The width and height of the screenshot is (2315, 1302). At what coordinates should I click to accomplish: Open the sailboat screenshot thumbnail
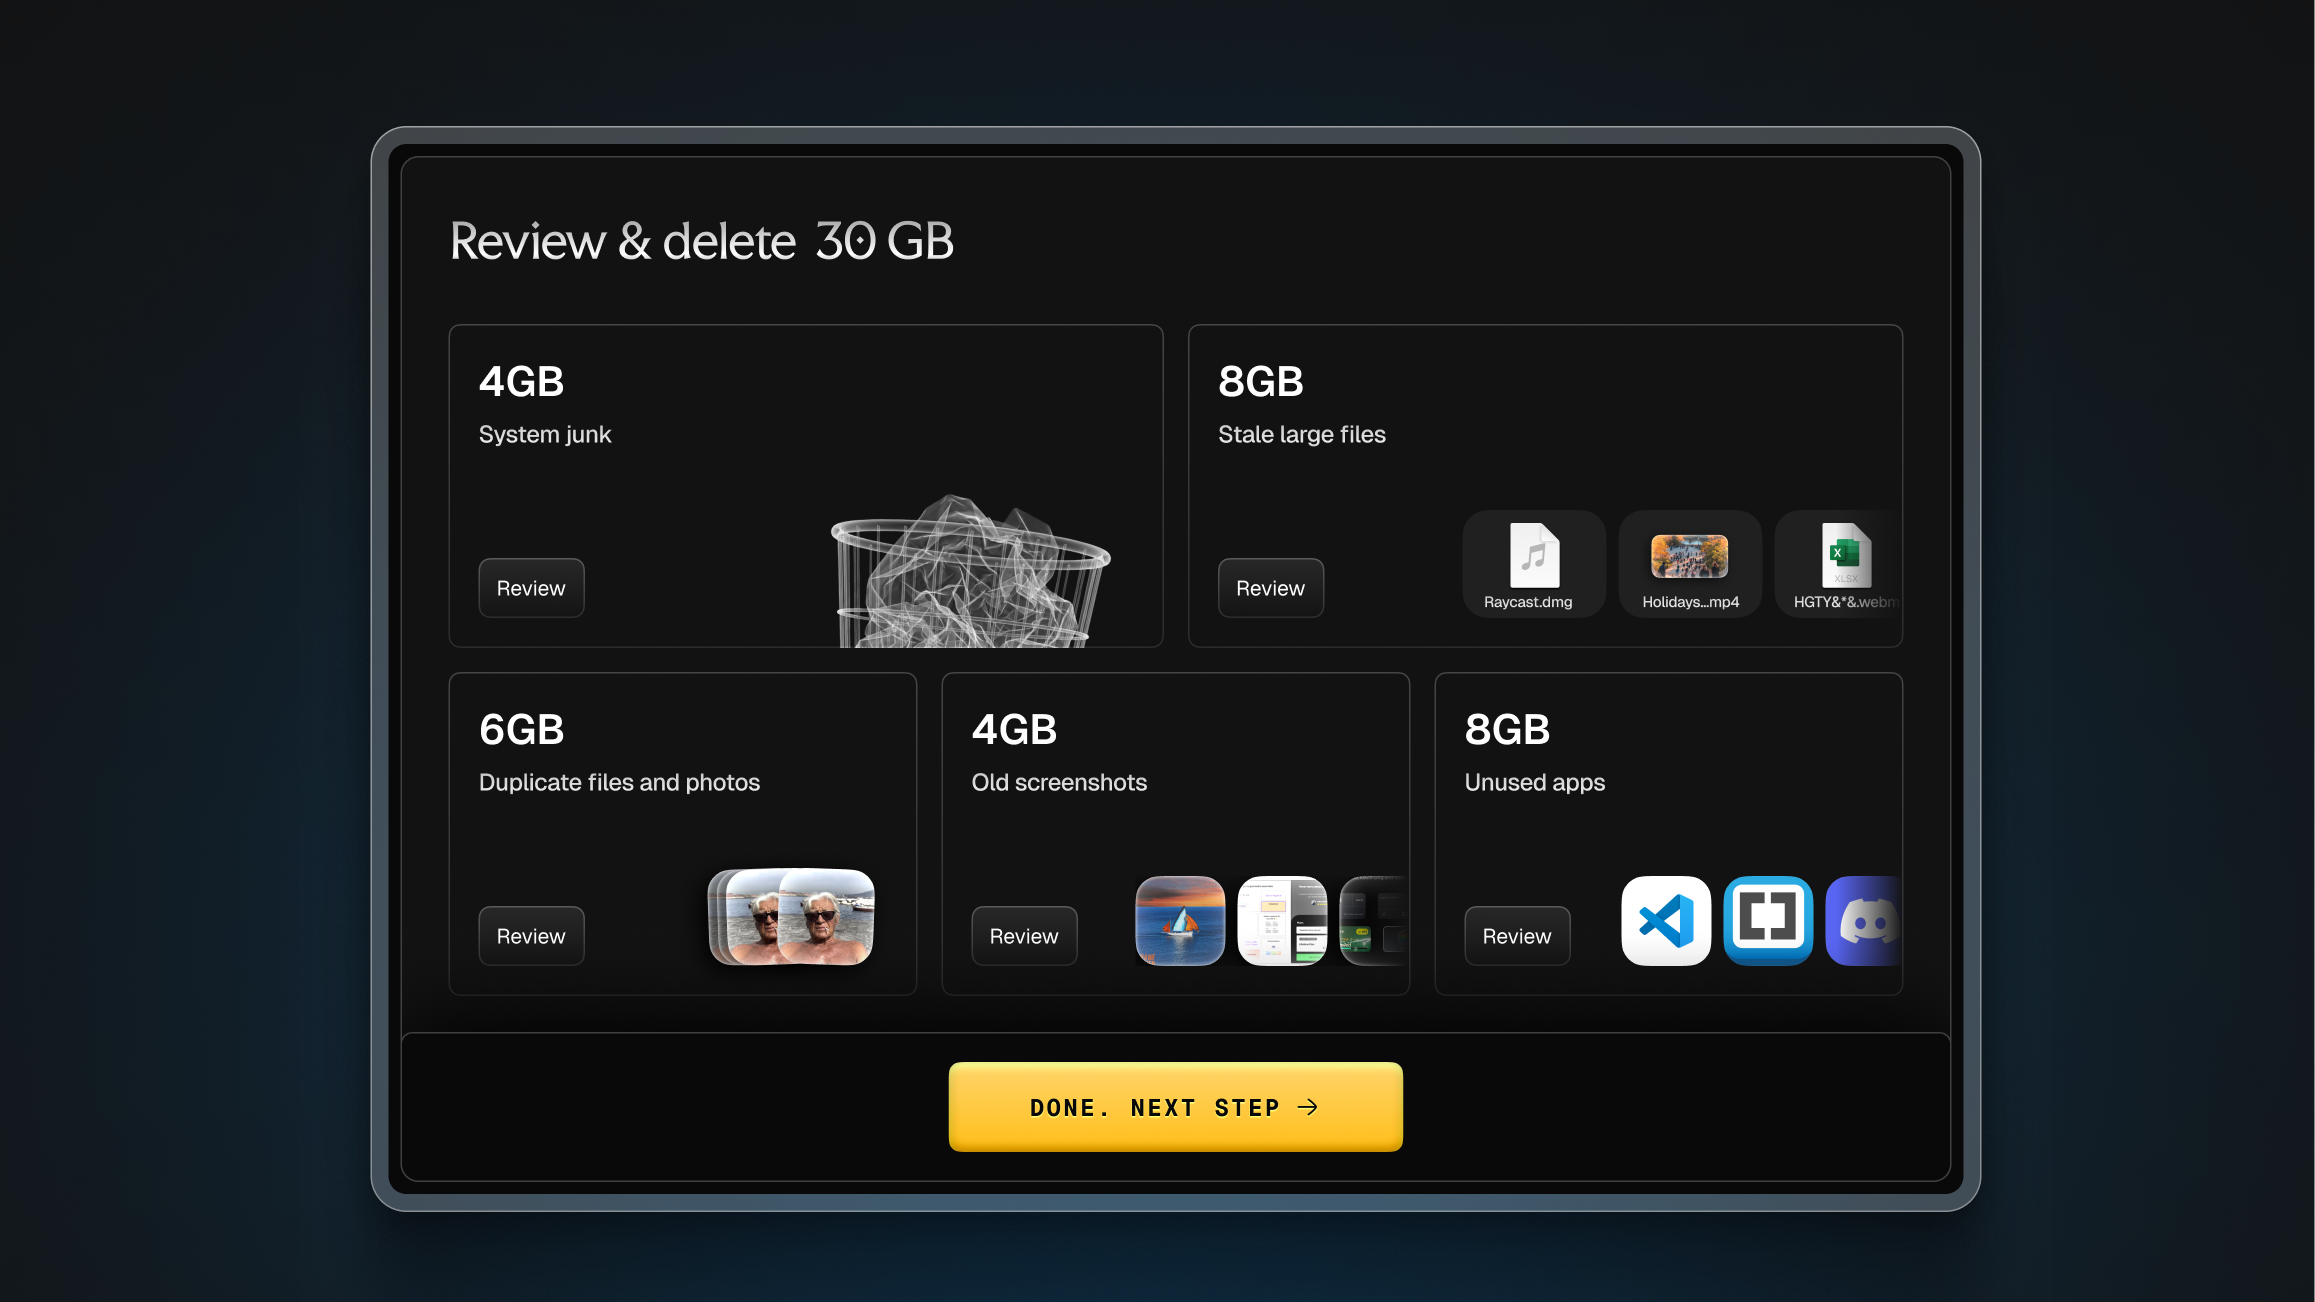1180,920
